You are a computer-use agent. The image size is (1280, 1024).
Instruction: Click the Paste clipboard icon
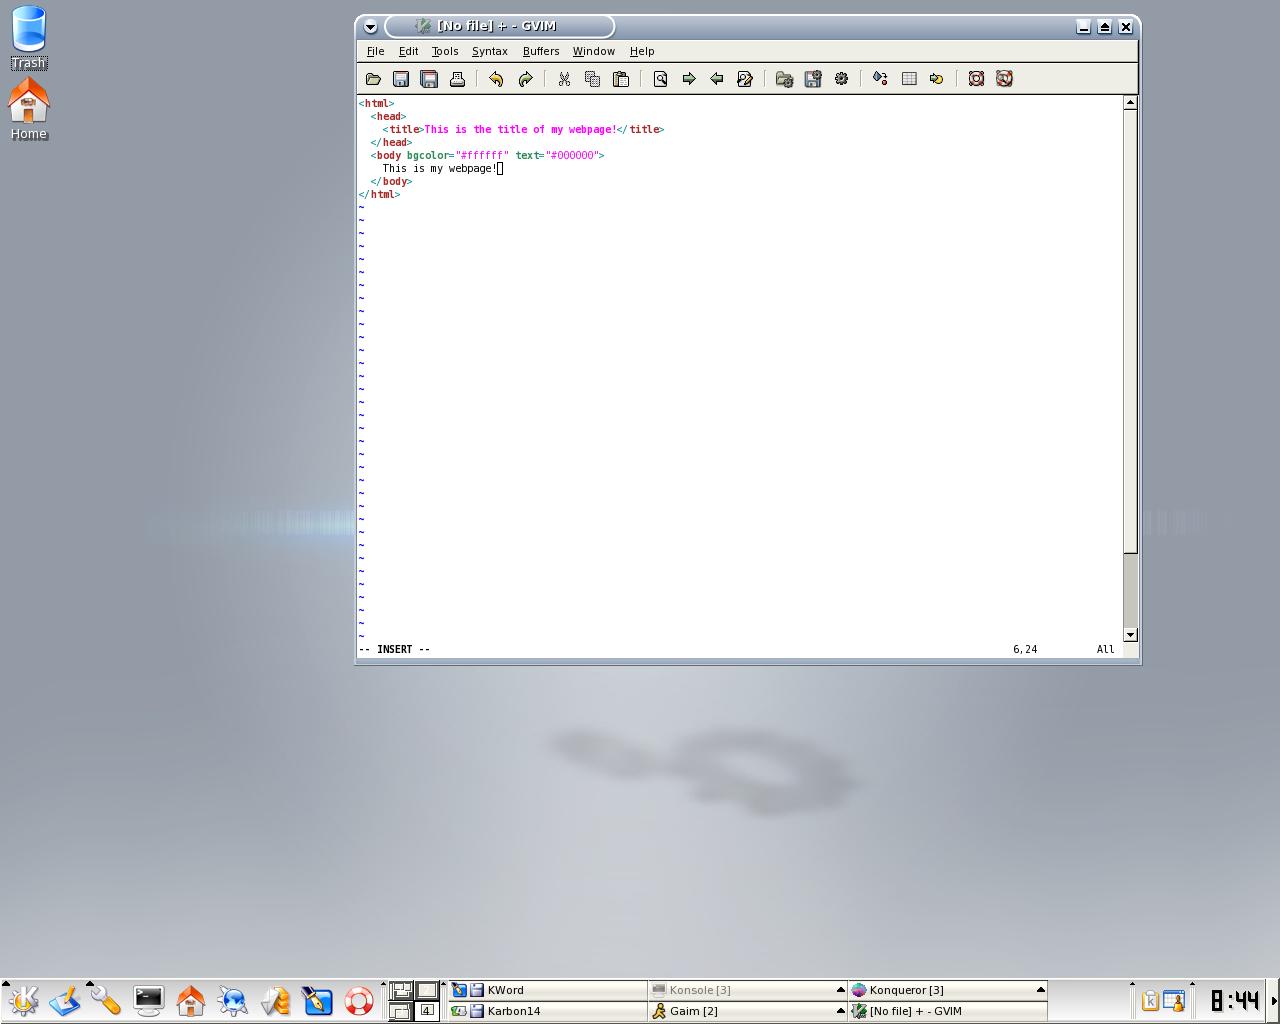click(x=620, y=79)
